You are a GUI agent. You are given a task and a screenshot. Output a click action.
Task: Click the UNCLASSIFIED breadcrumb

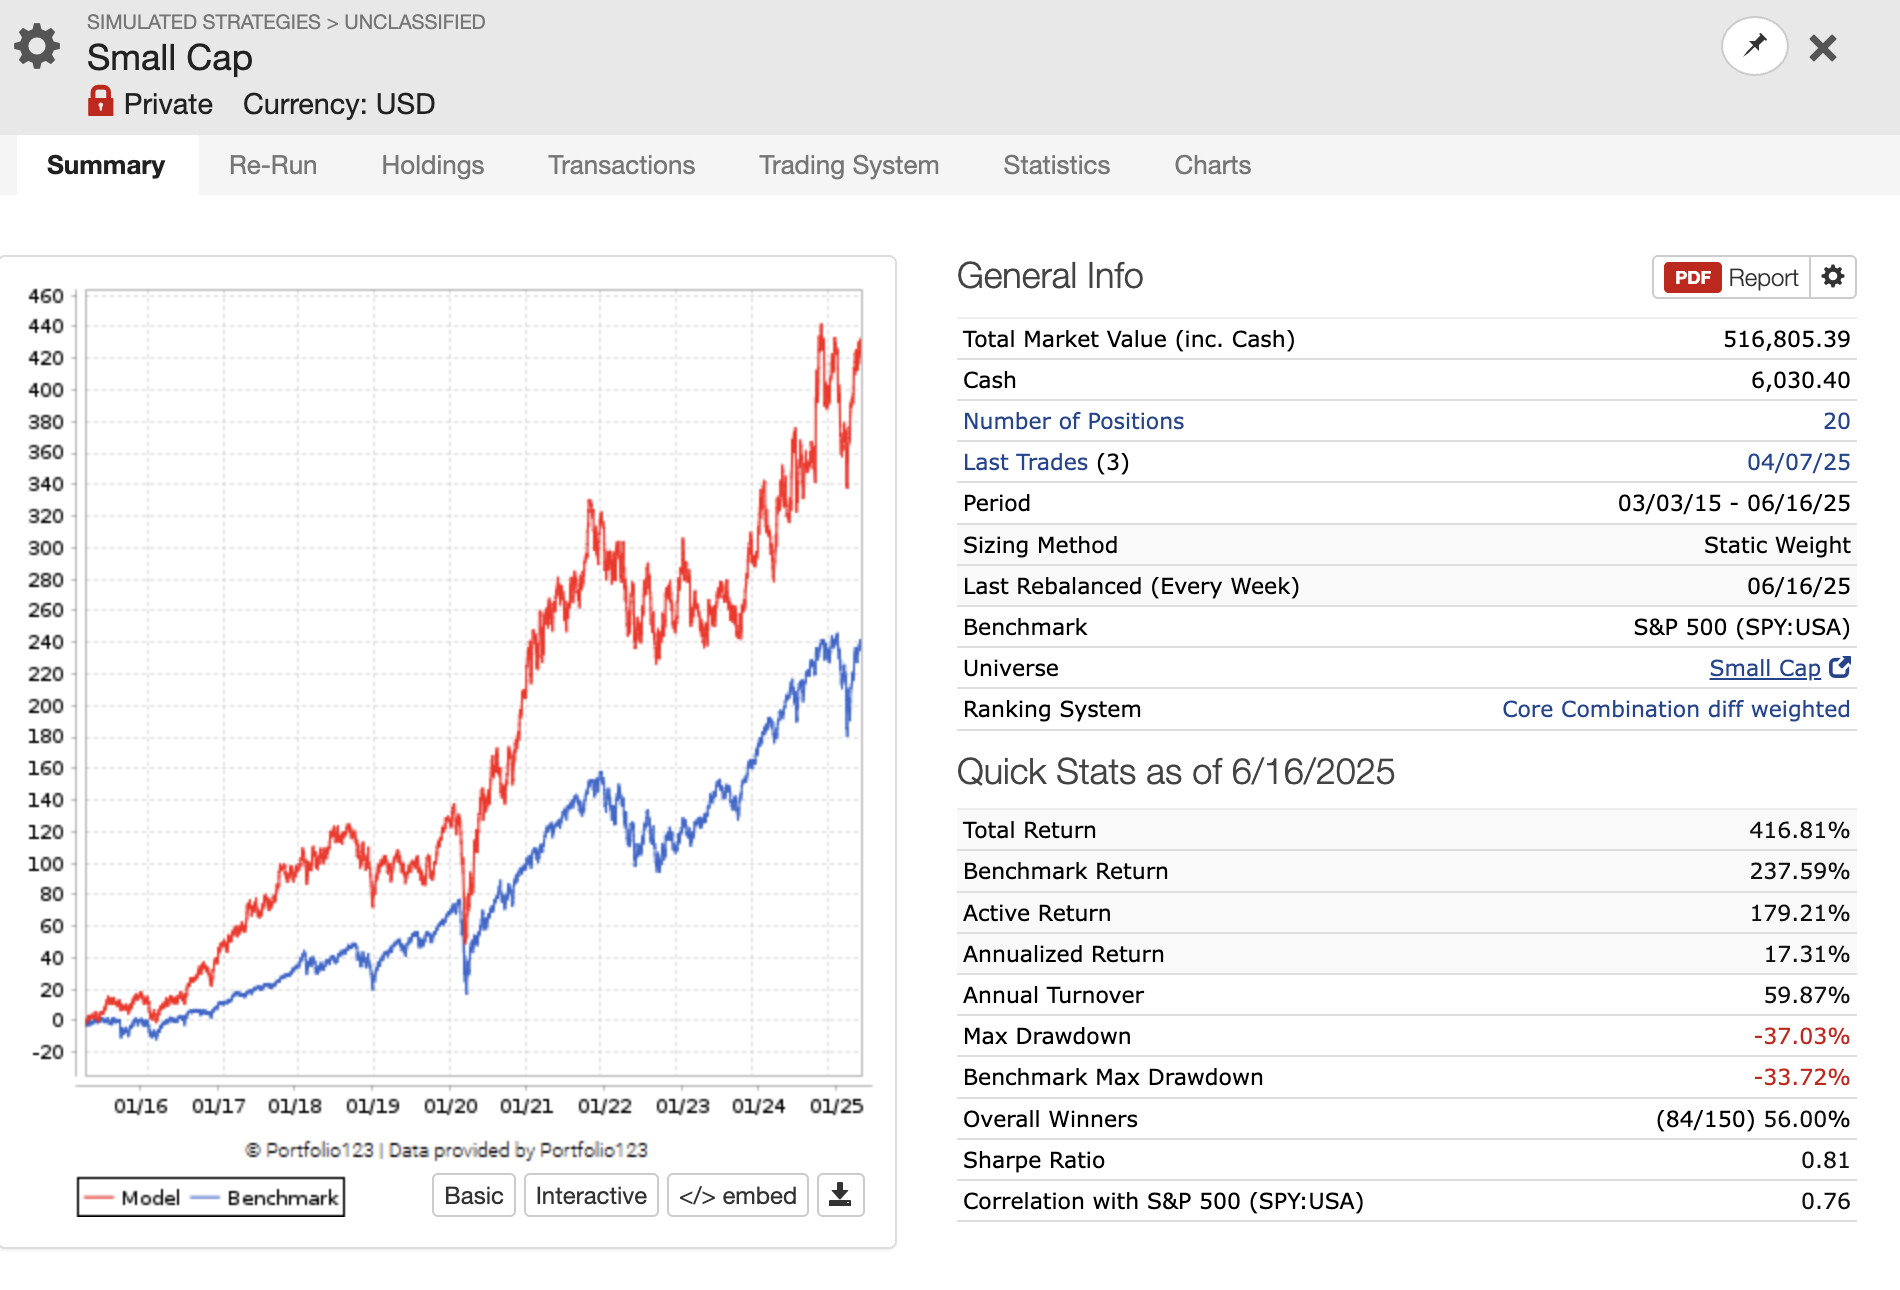click(415, 22)
